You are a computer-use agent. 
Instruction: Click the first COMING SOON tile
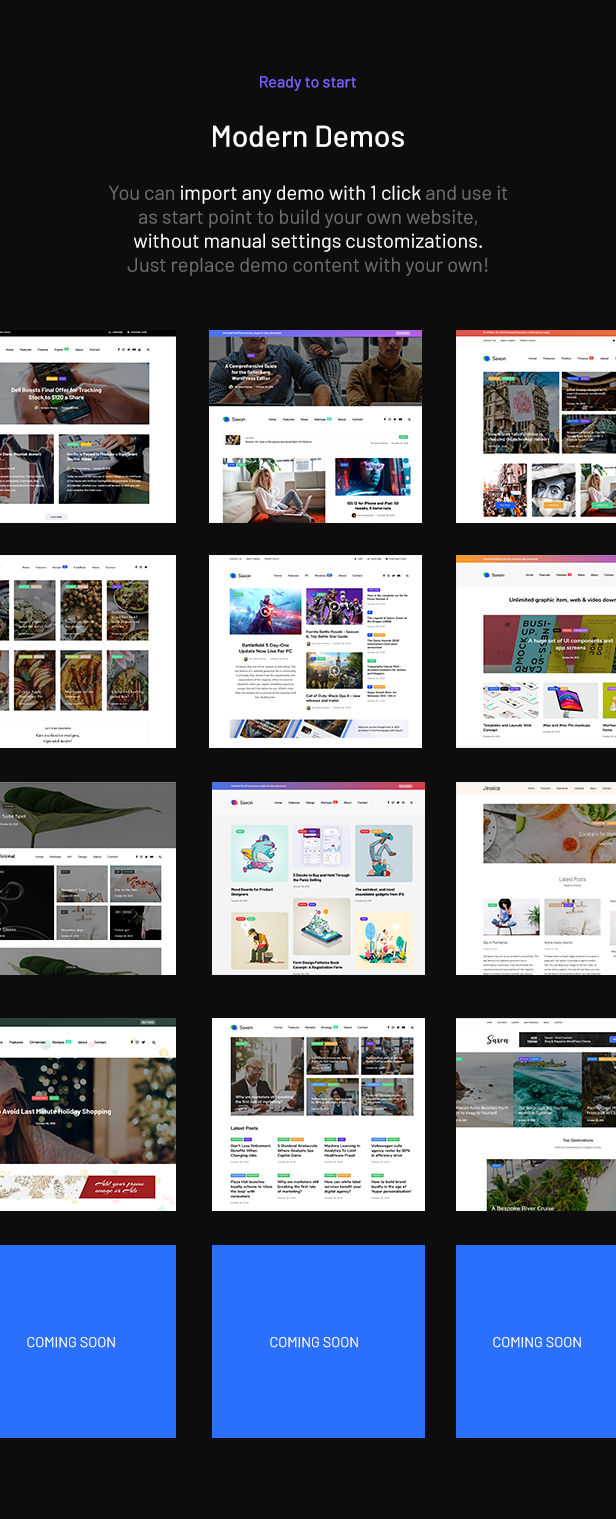click(88, 1341)
